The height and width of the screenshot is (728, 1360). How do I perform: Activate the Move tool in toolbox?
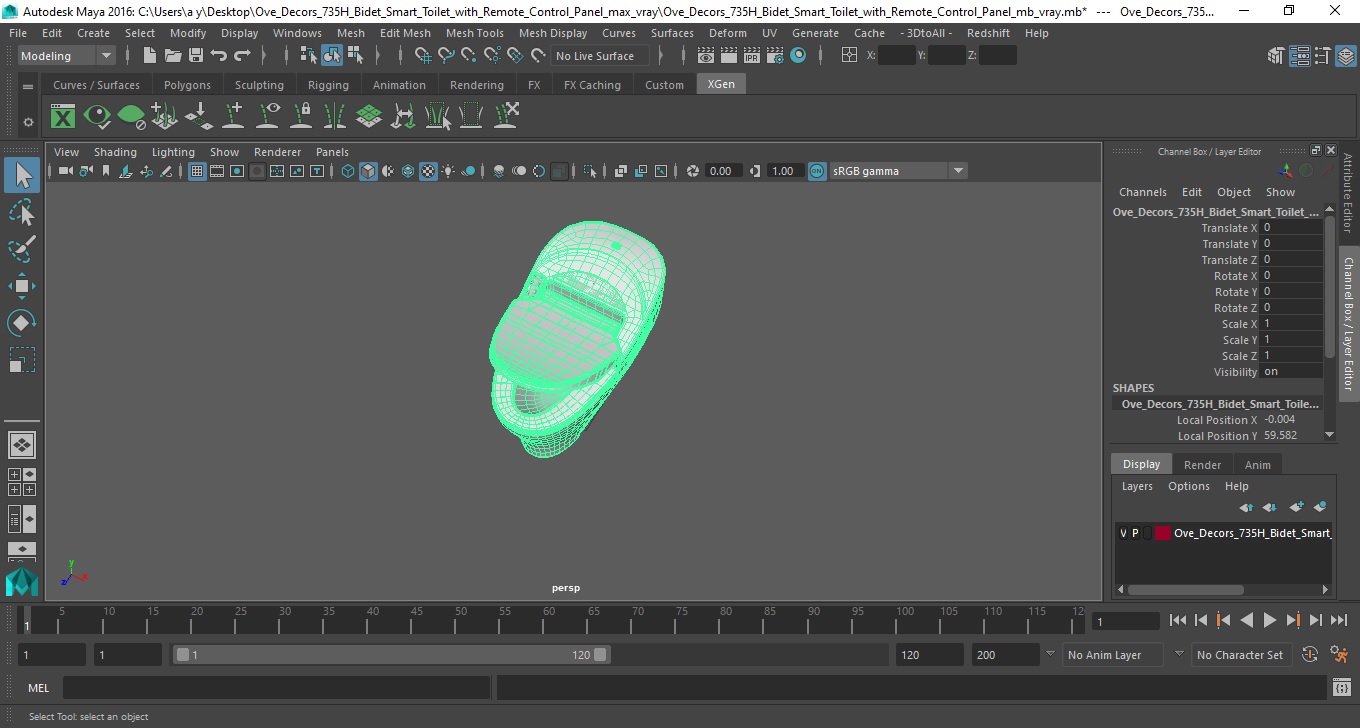pos(22,286)
